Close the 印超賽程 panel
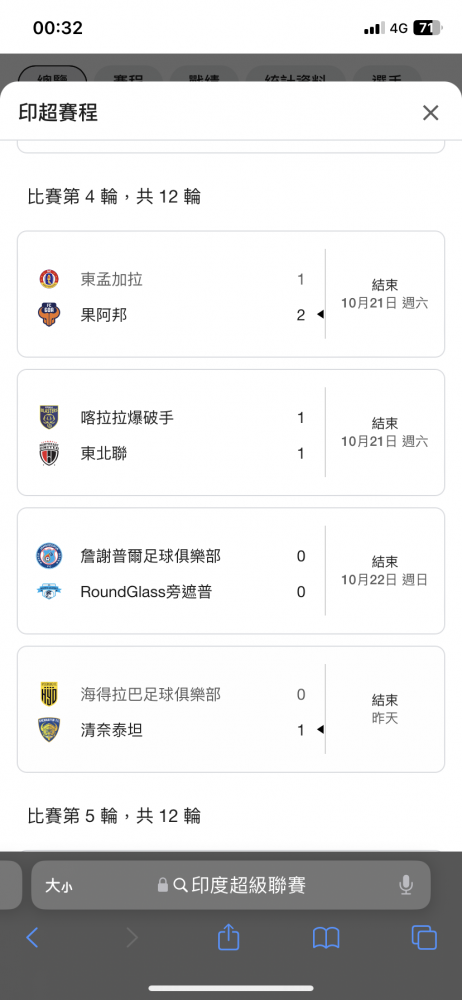This screenshot has width=462, height=1000. (x=431, y=114)
